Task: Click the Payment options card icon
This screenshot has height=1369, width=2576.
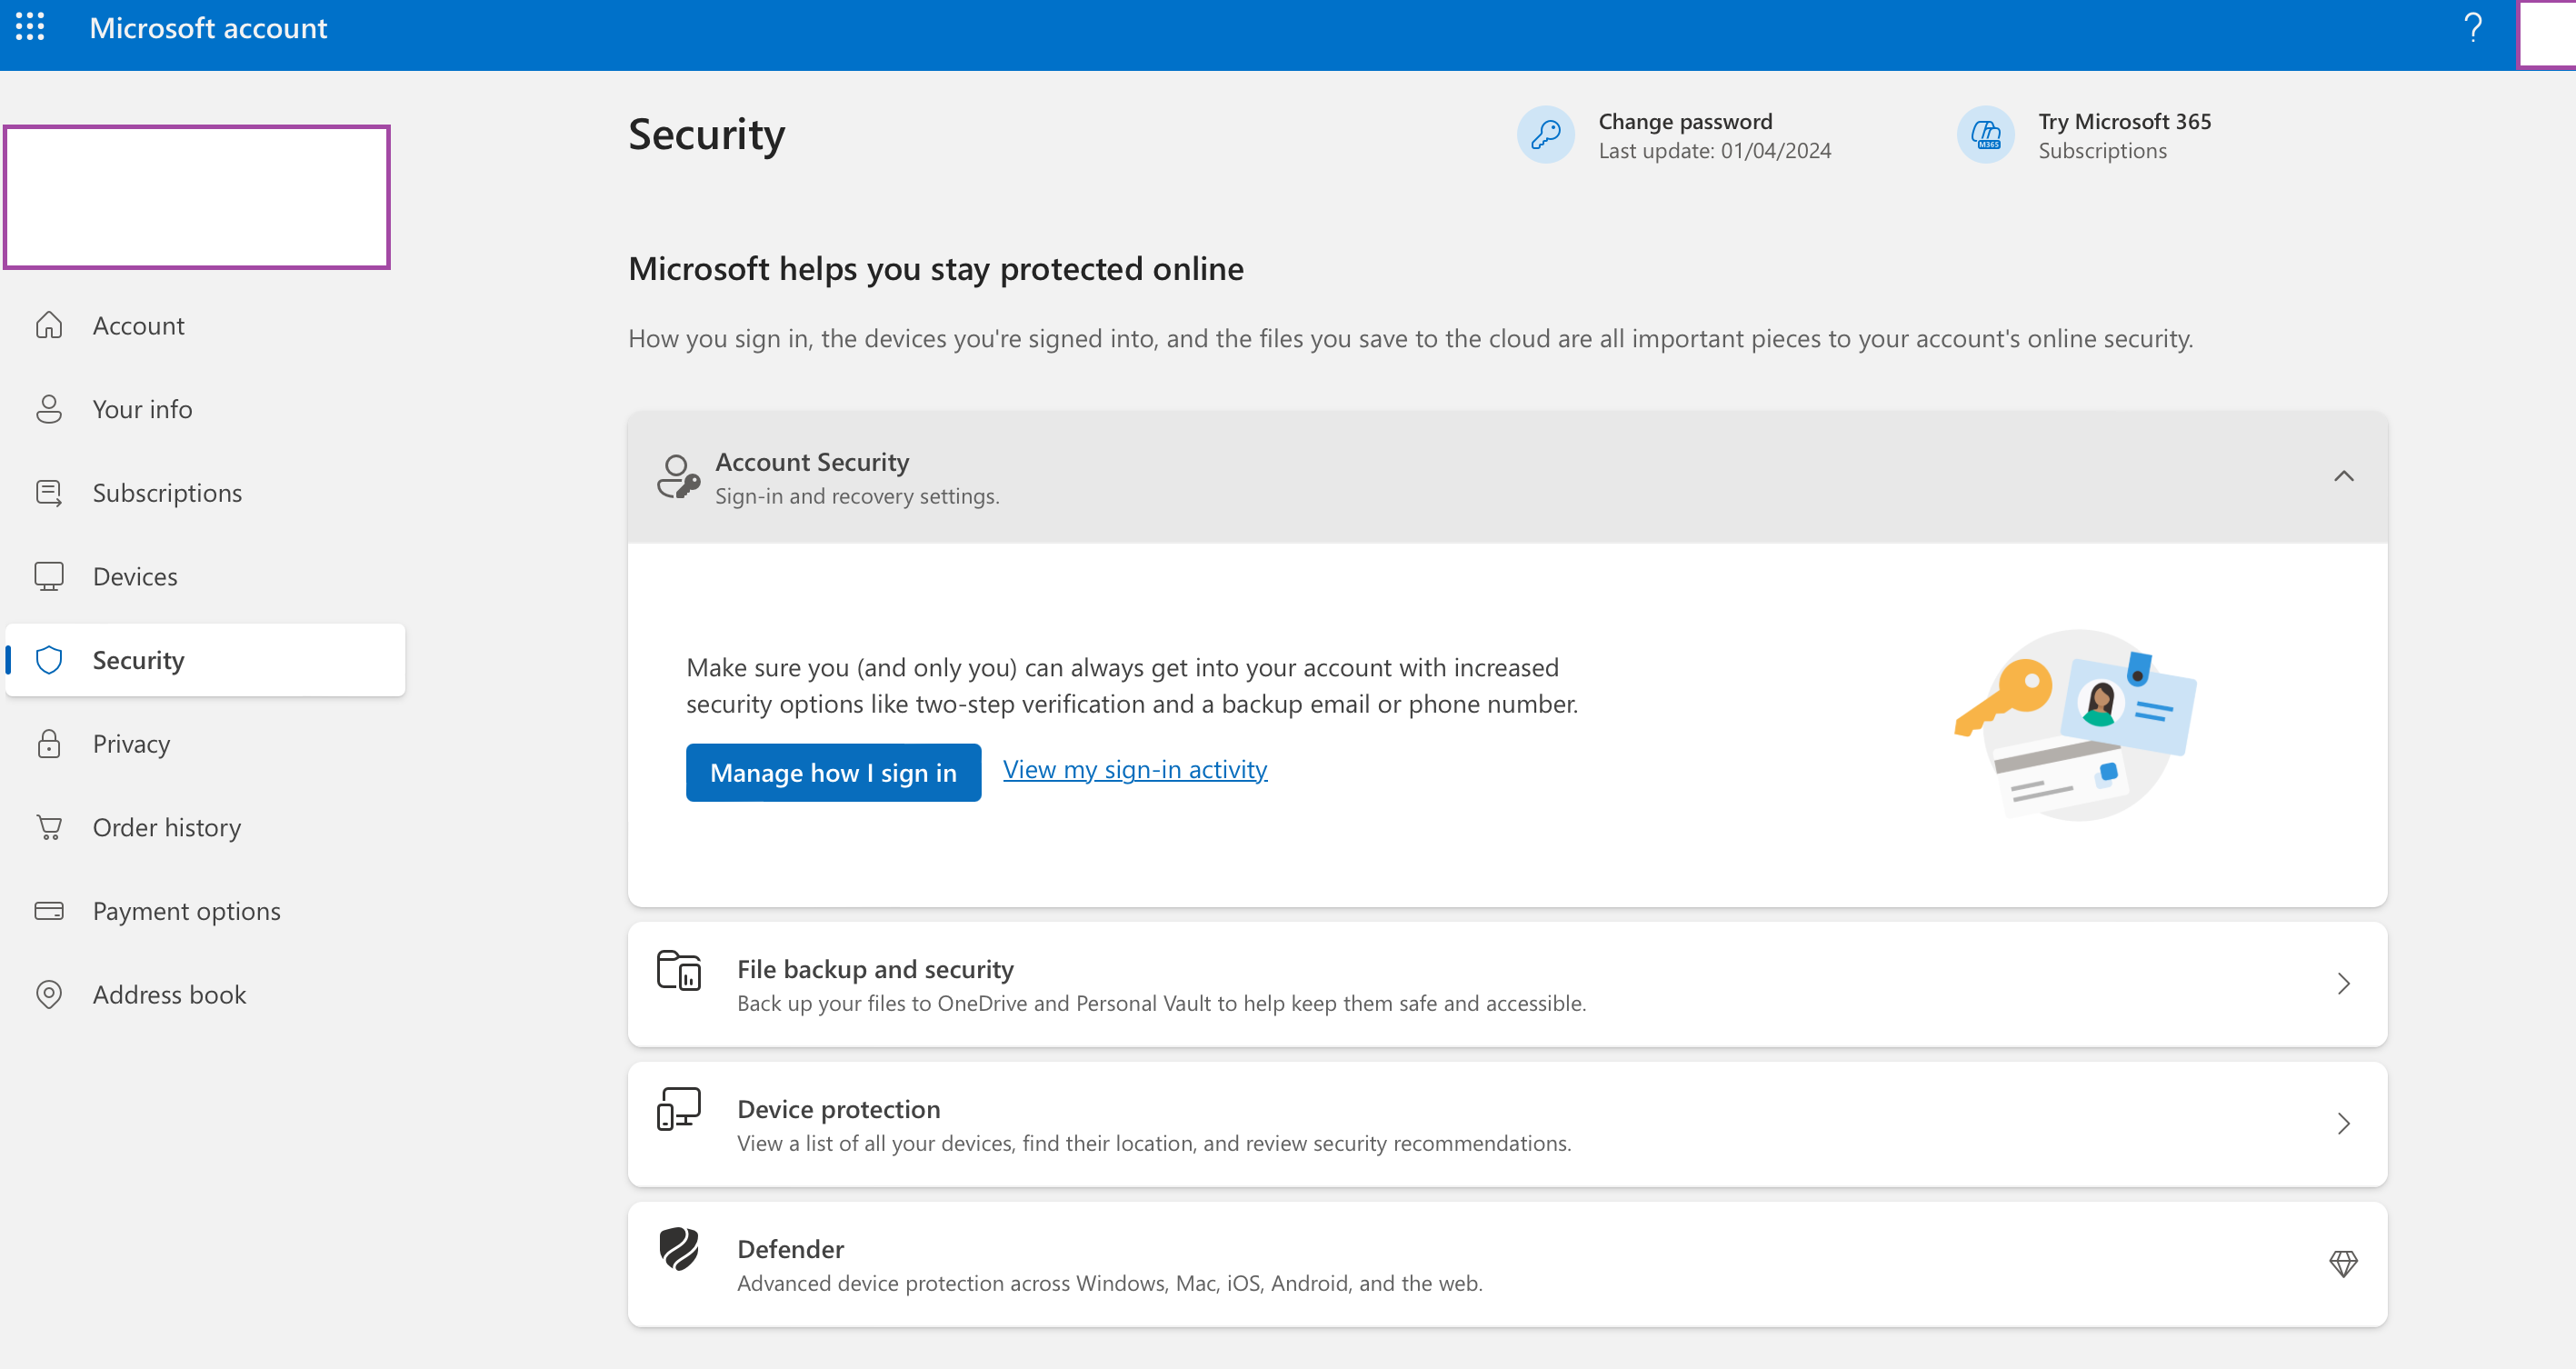Action: coord(49,911)
